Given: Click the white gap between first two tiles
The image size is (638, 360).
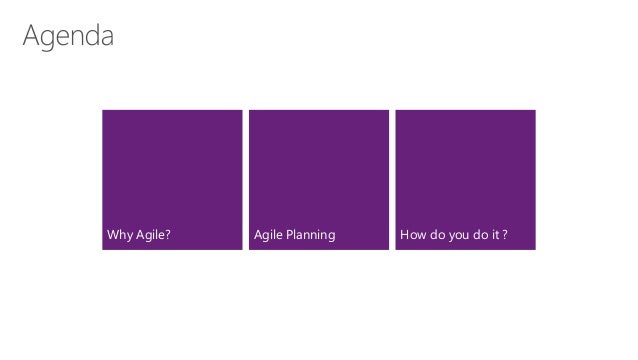Looking at the screenshot, I should tap(246, 180).
